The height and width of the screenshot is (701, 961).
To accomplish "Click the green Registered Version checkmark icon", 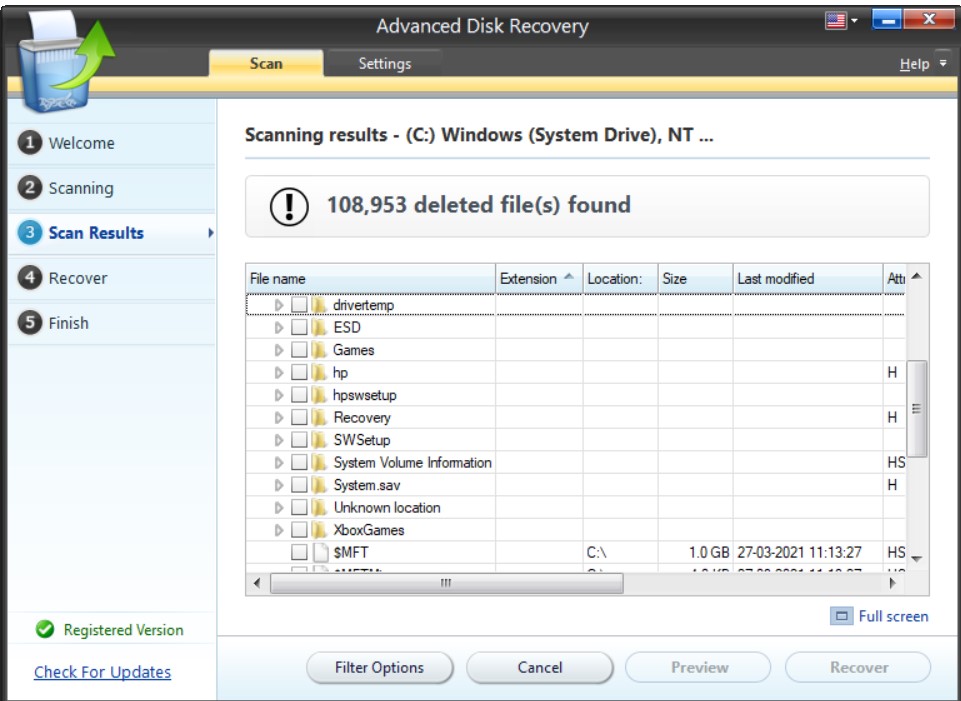I will click(x=44, y=630).
